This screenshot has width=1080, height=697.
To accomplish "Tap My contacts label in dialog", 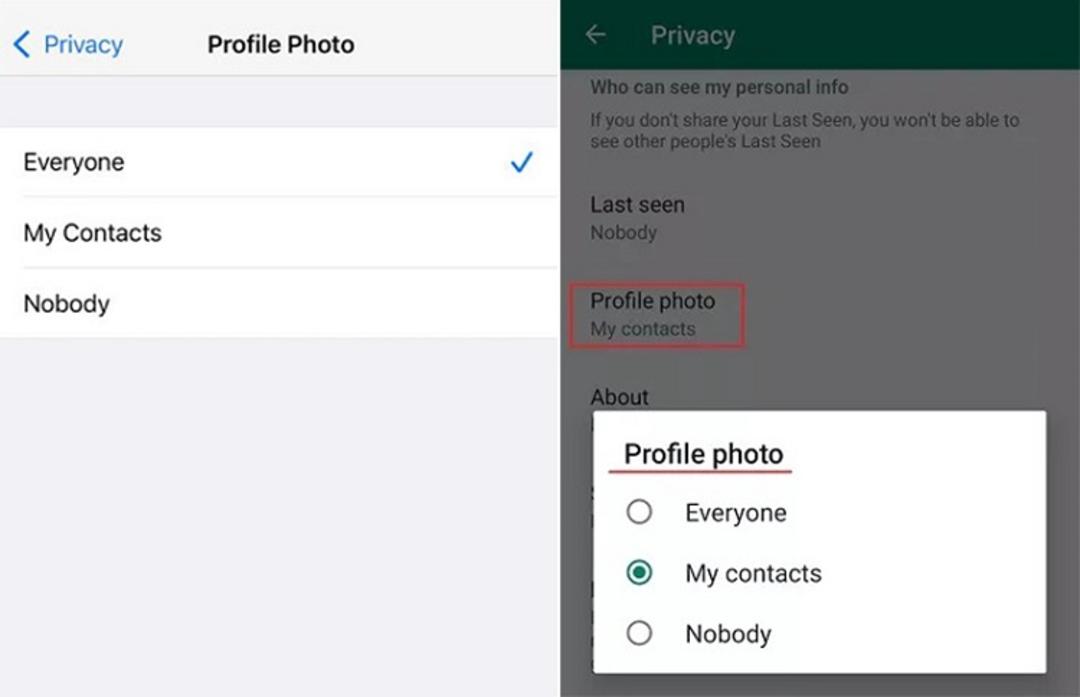I will 753,574.
